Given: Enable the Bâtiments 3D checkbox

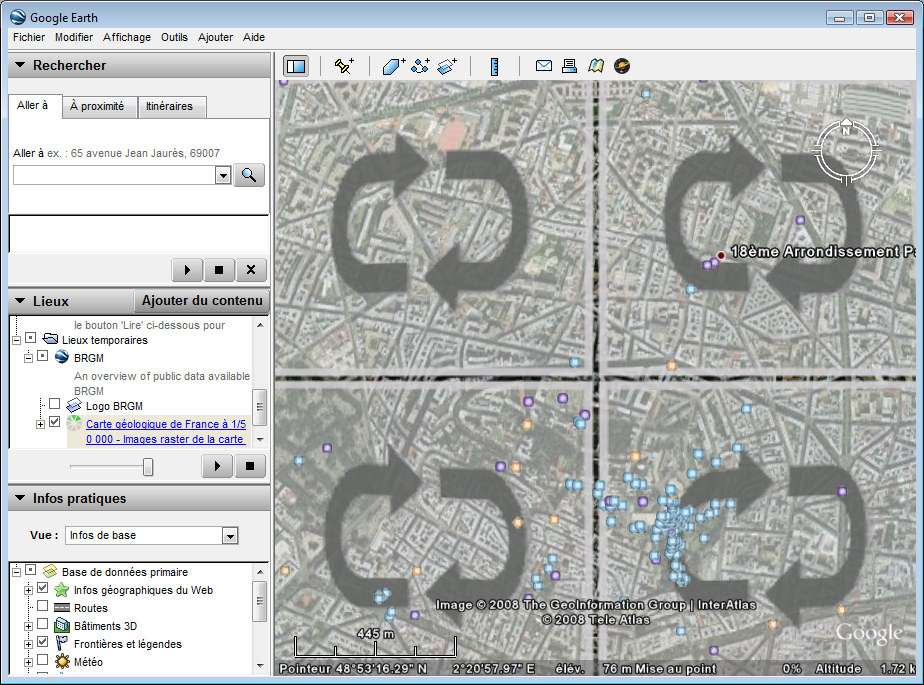Looking at the screenshot, I should [42, 624].
